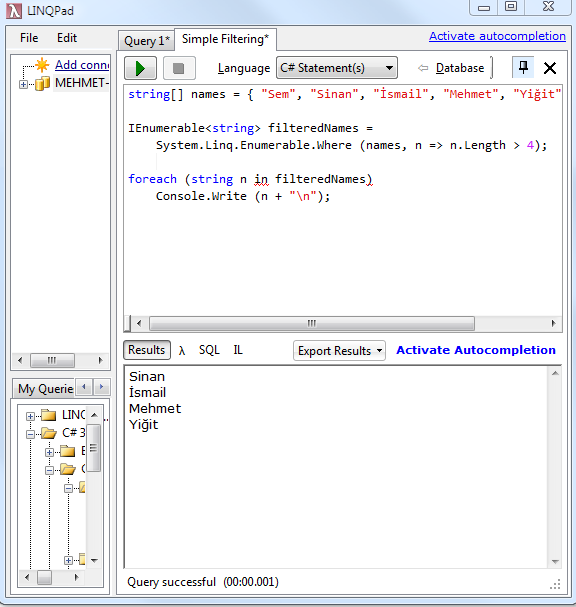The width and height of the screenshot is (576, 607).
Task: Click the bold Activate Autocompletion link near results
Action: pyautogui.click(x=476, y=350)
